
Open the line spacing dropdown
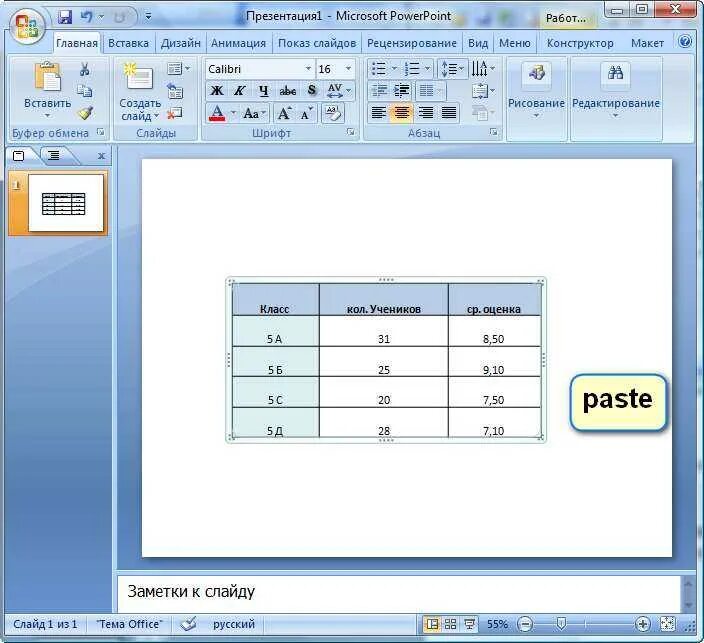coord(453,69)
